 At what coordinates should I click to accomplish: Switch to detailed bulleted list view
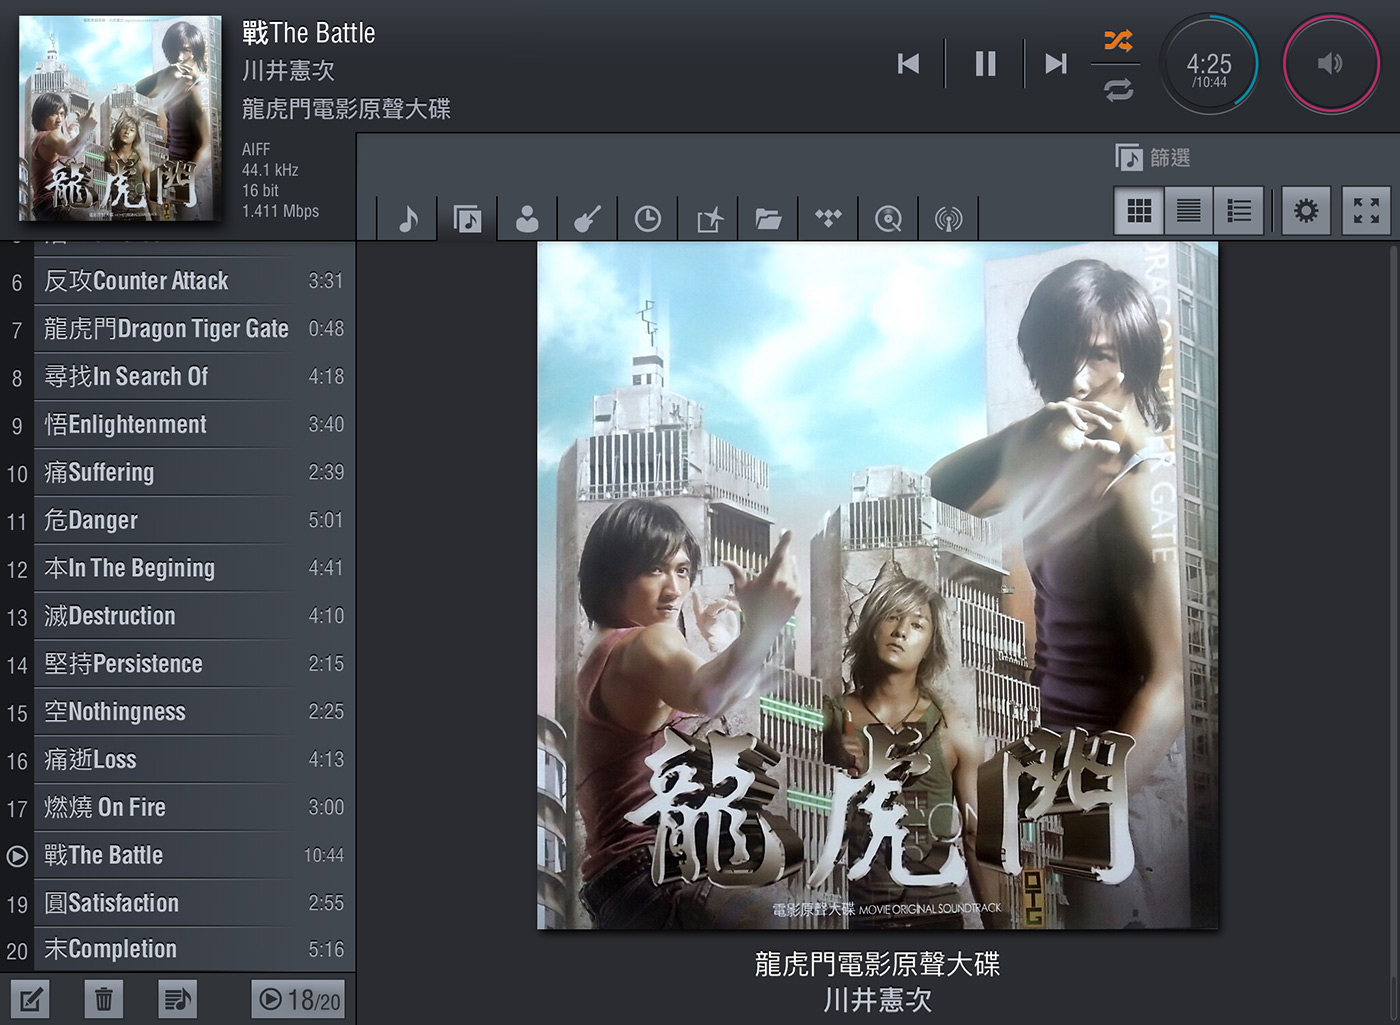tap(1239, 211)
